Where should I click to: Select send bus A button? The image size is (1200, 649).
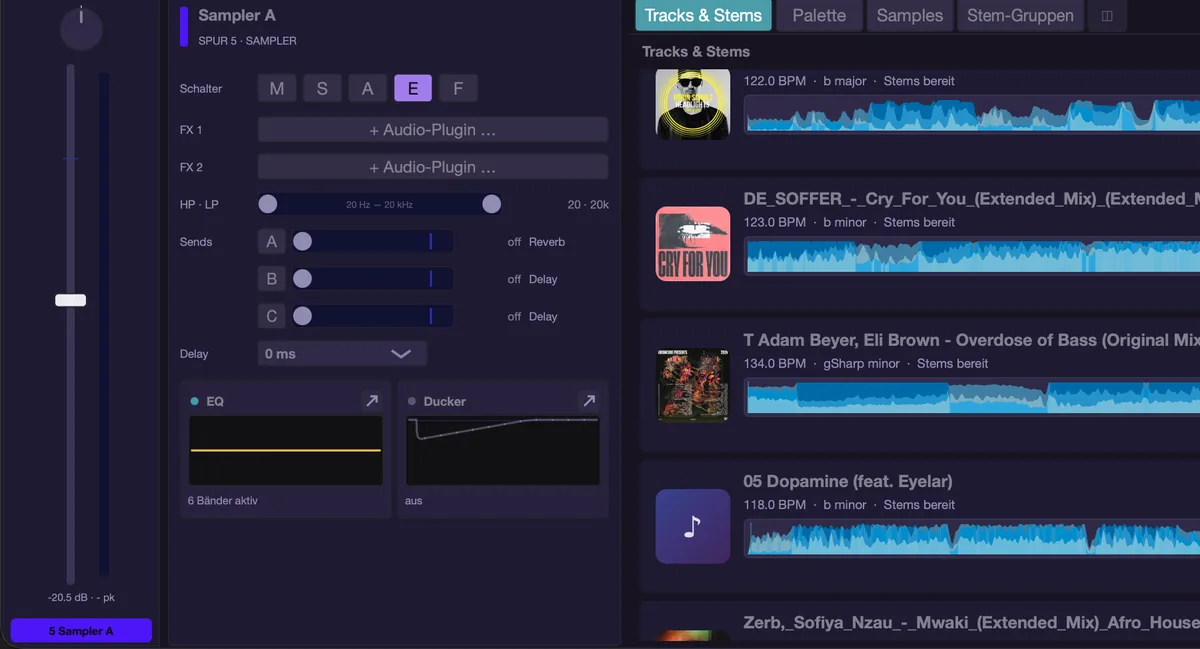coord(271,242)
